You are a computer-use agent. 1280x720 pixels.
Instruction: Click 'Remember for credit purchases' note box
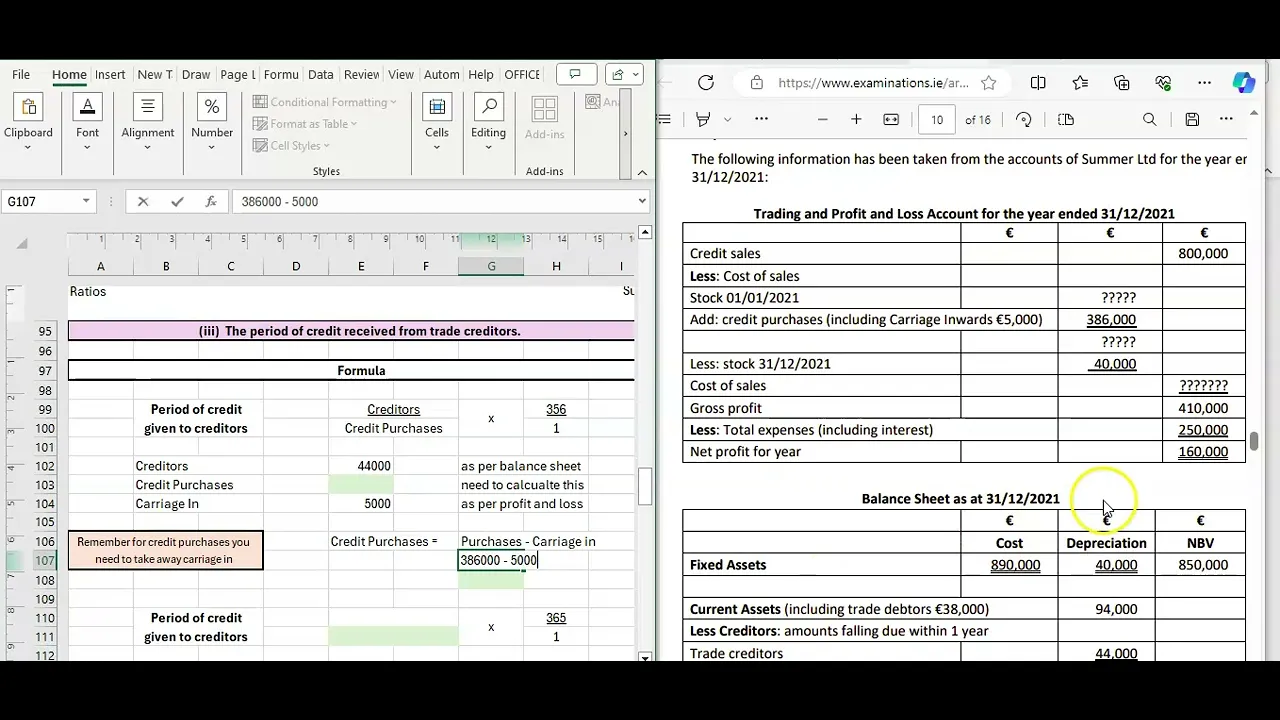pos(166,551)
